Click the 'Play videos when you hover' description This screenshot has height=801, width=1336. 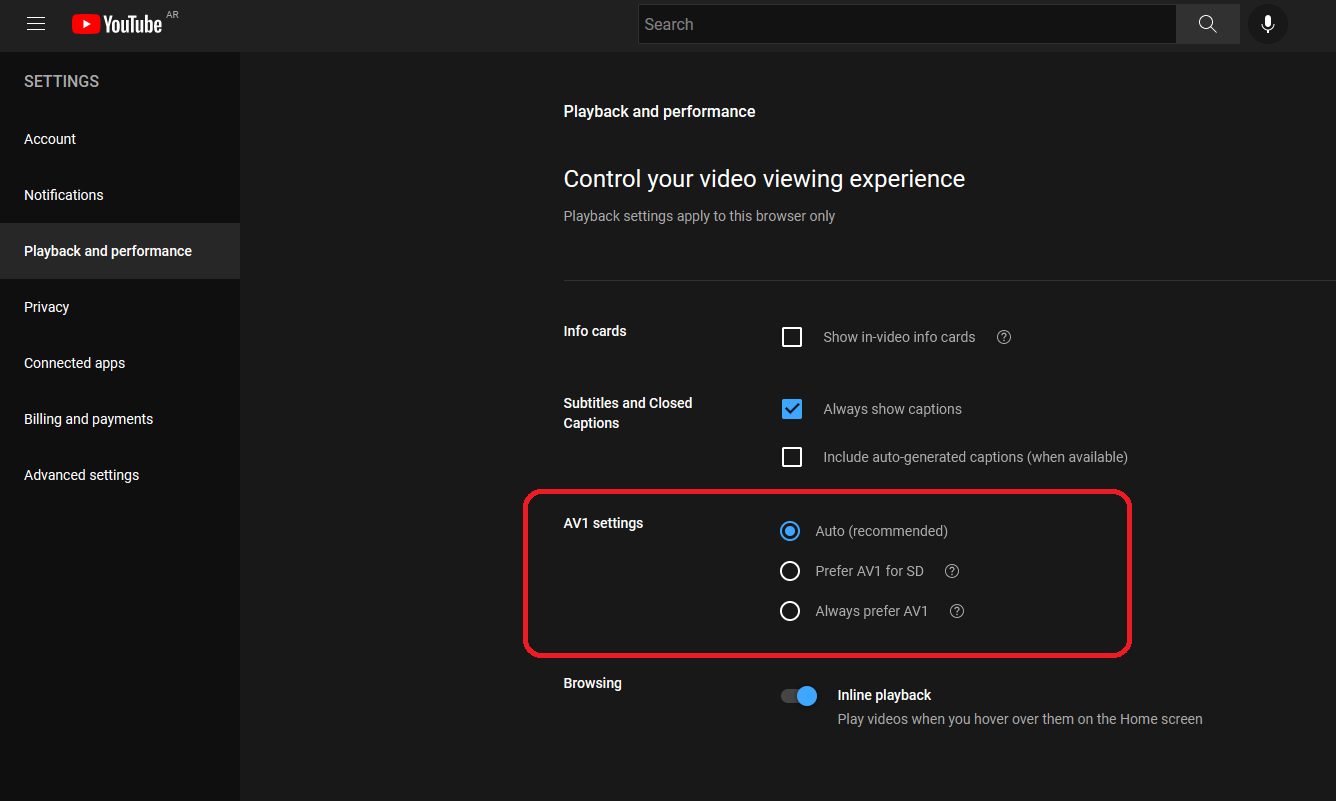point(1020,719)
